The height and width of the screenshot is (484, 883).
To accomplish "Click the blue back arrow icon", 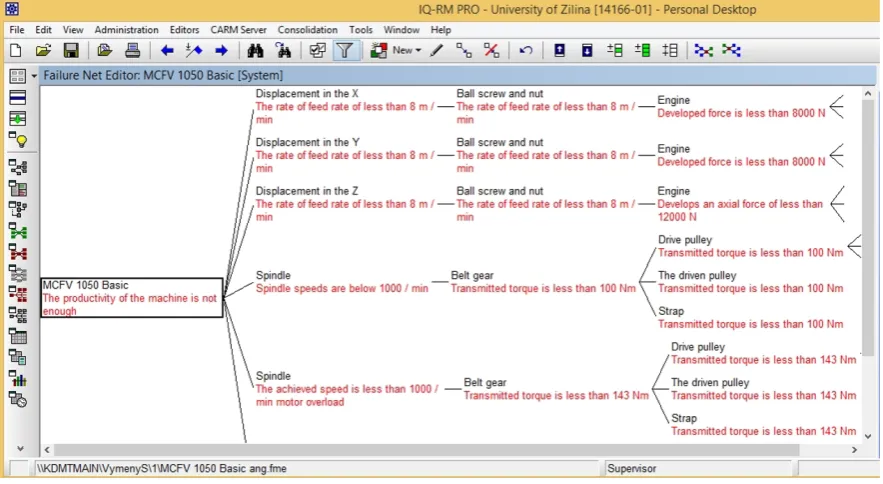I will (167, 51).
